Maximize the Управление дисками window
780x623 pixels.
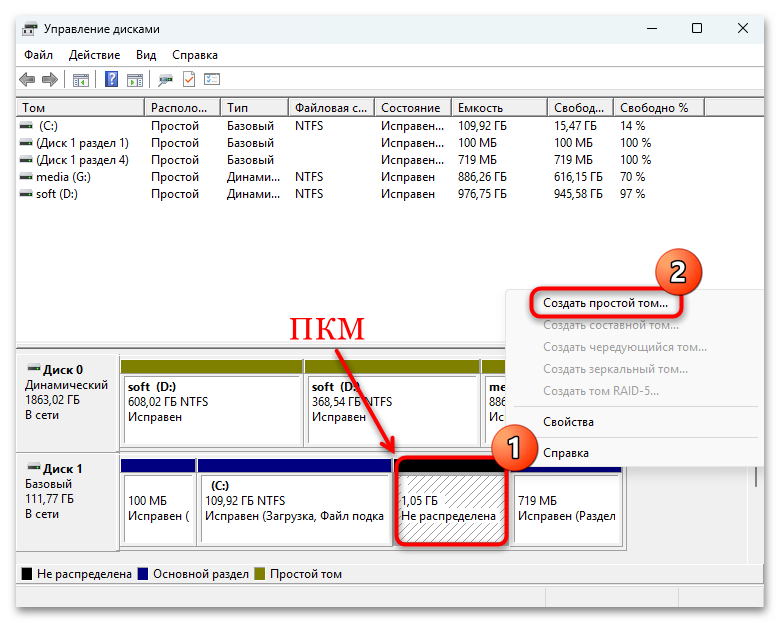[697, 28]
